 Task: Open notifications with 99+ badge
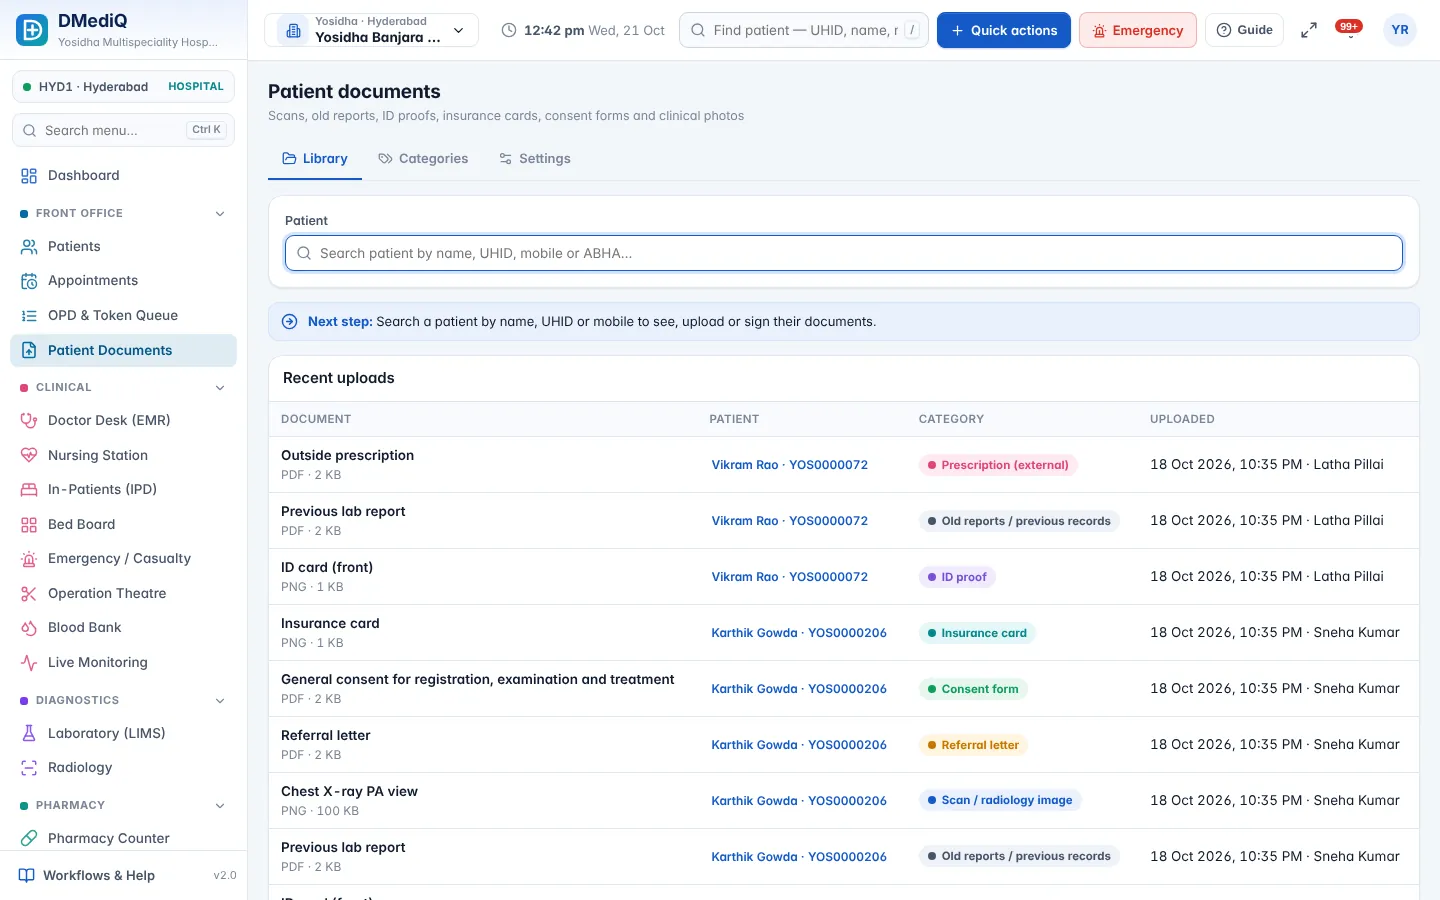point(1349,30)
